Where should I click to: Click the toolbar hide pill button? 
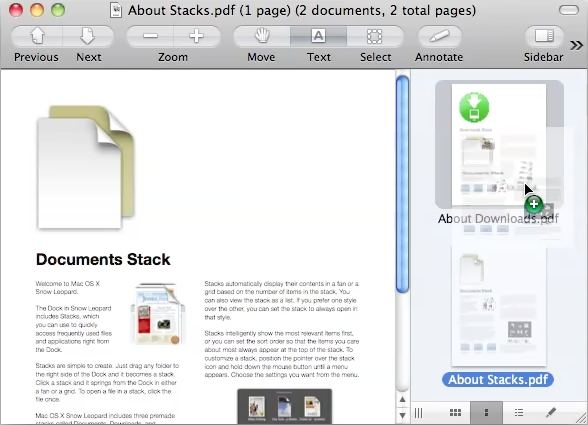click(569, 10)
